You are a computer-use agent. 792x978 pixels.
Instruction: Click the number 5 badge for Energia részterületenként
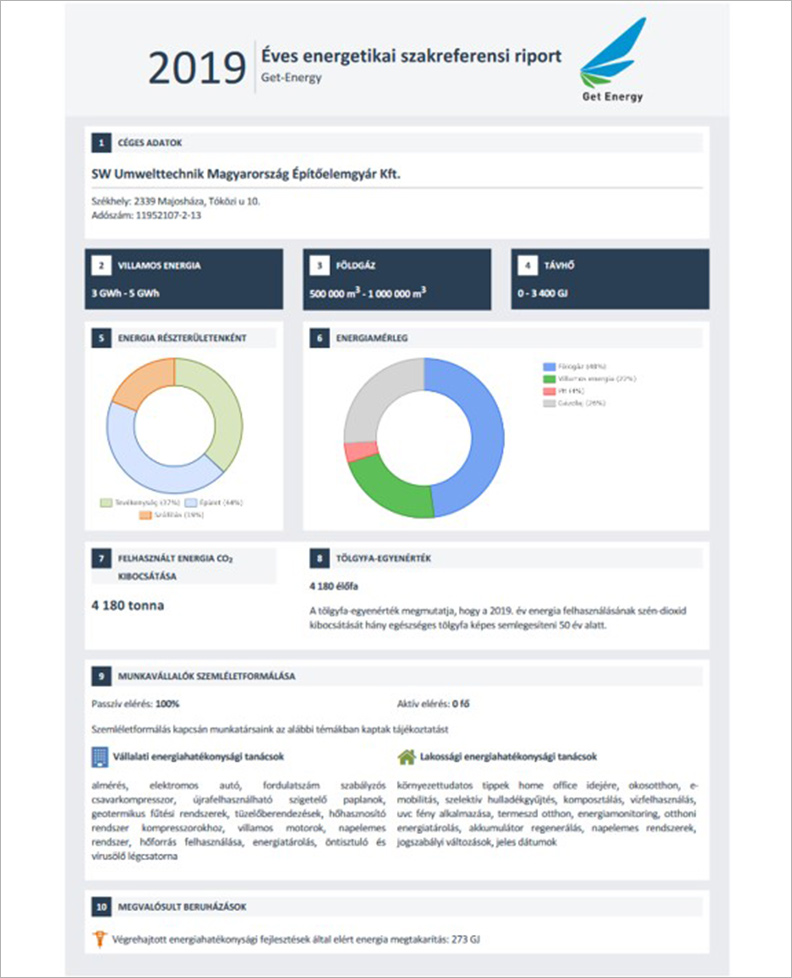(x=99, y=339)
